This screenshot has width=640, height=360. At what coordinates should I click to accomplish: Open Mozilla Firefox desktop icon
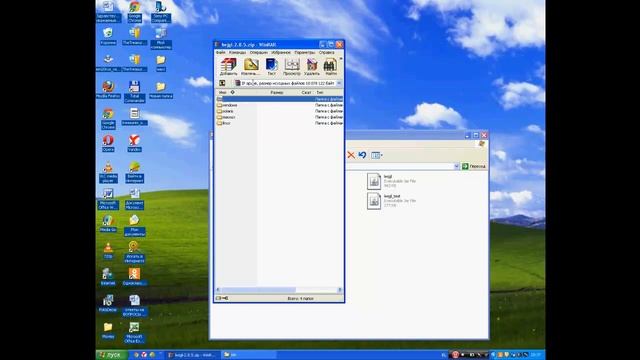point(108,89)
